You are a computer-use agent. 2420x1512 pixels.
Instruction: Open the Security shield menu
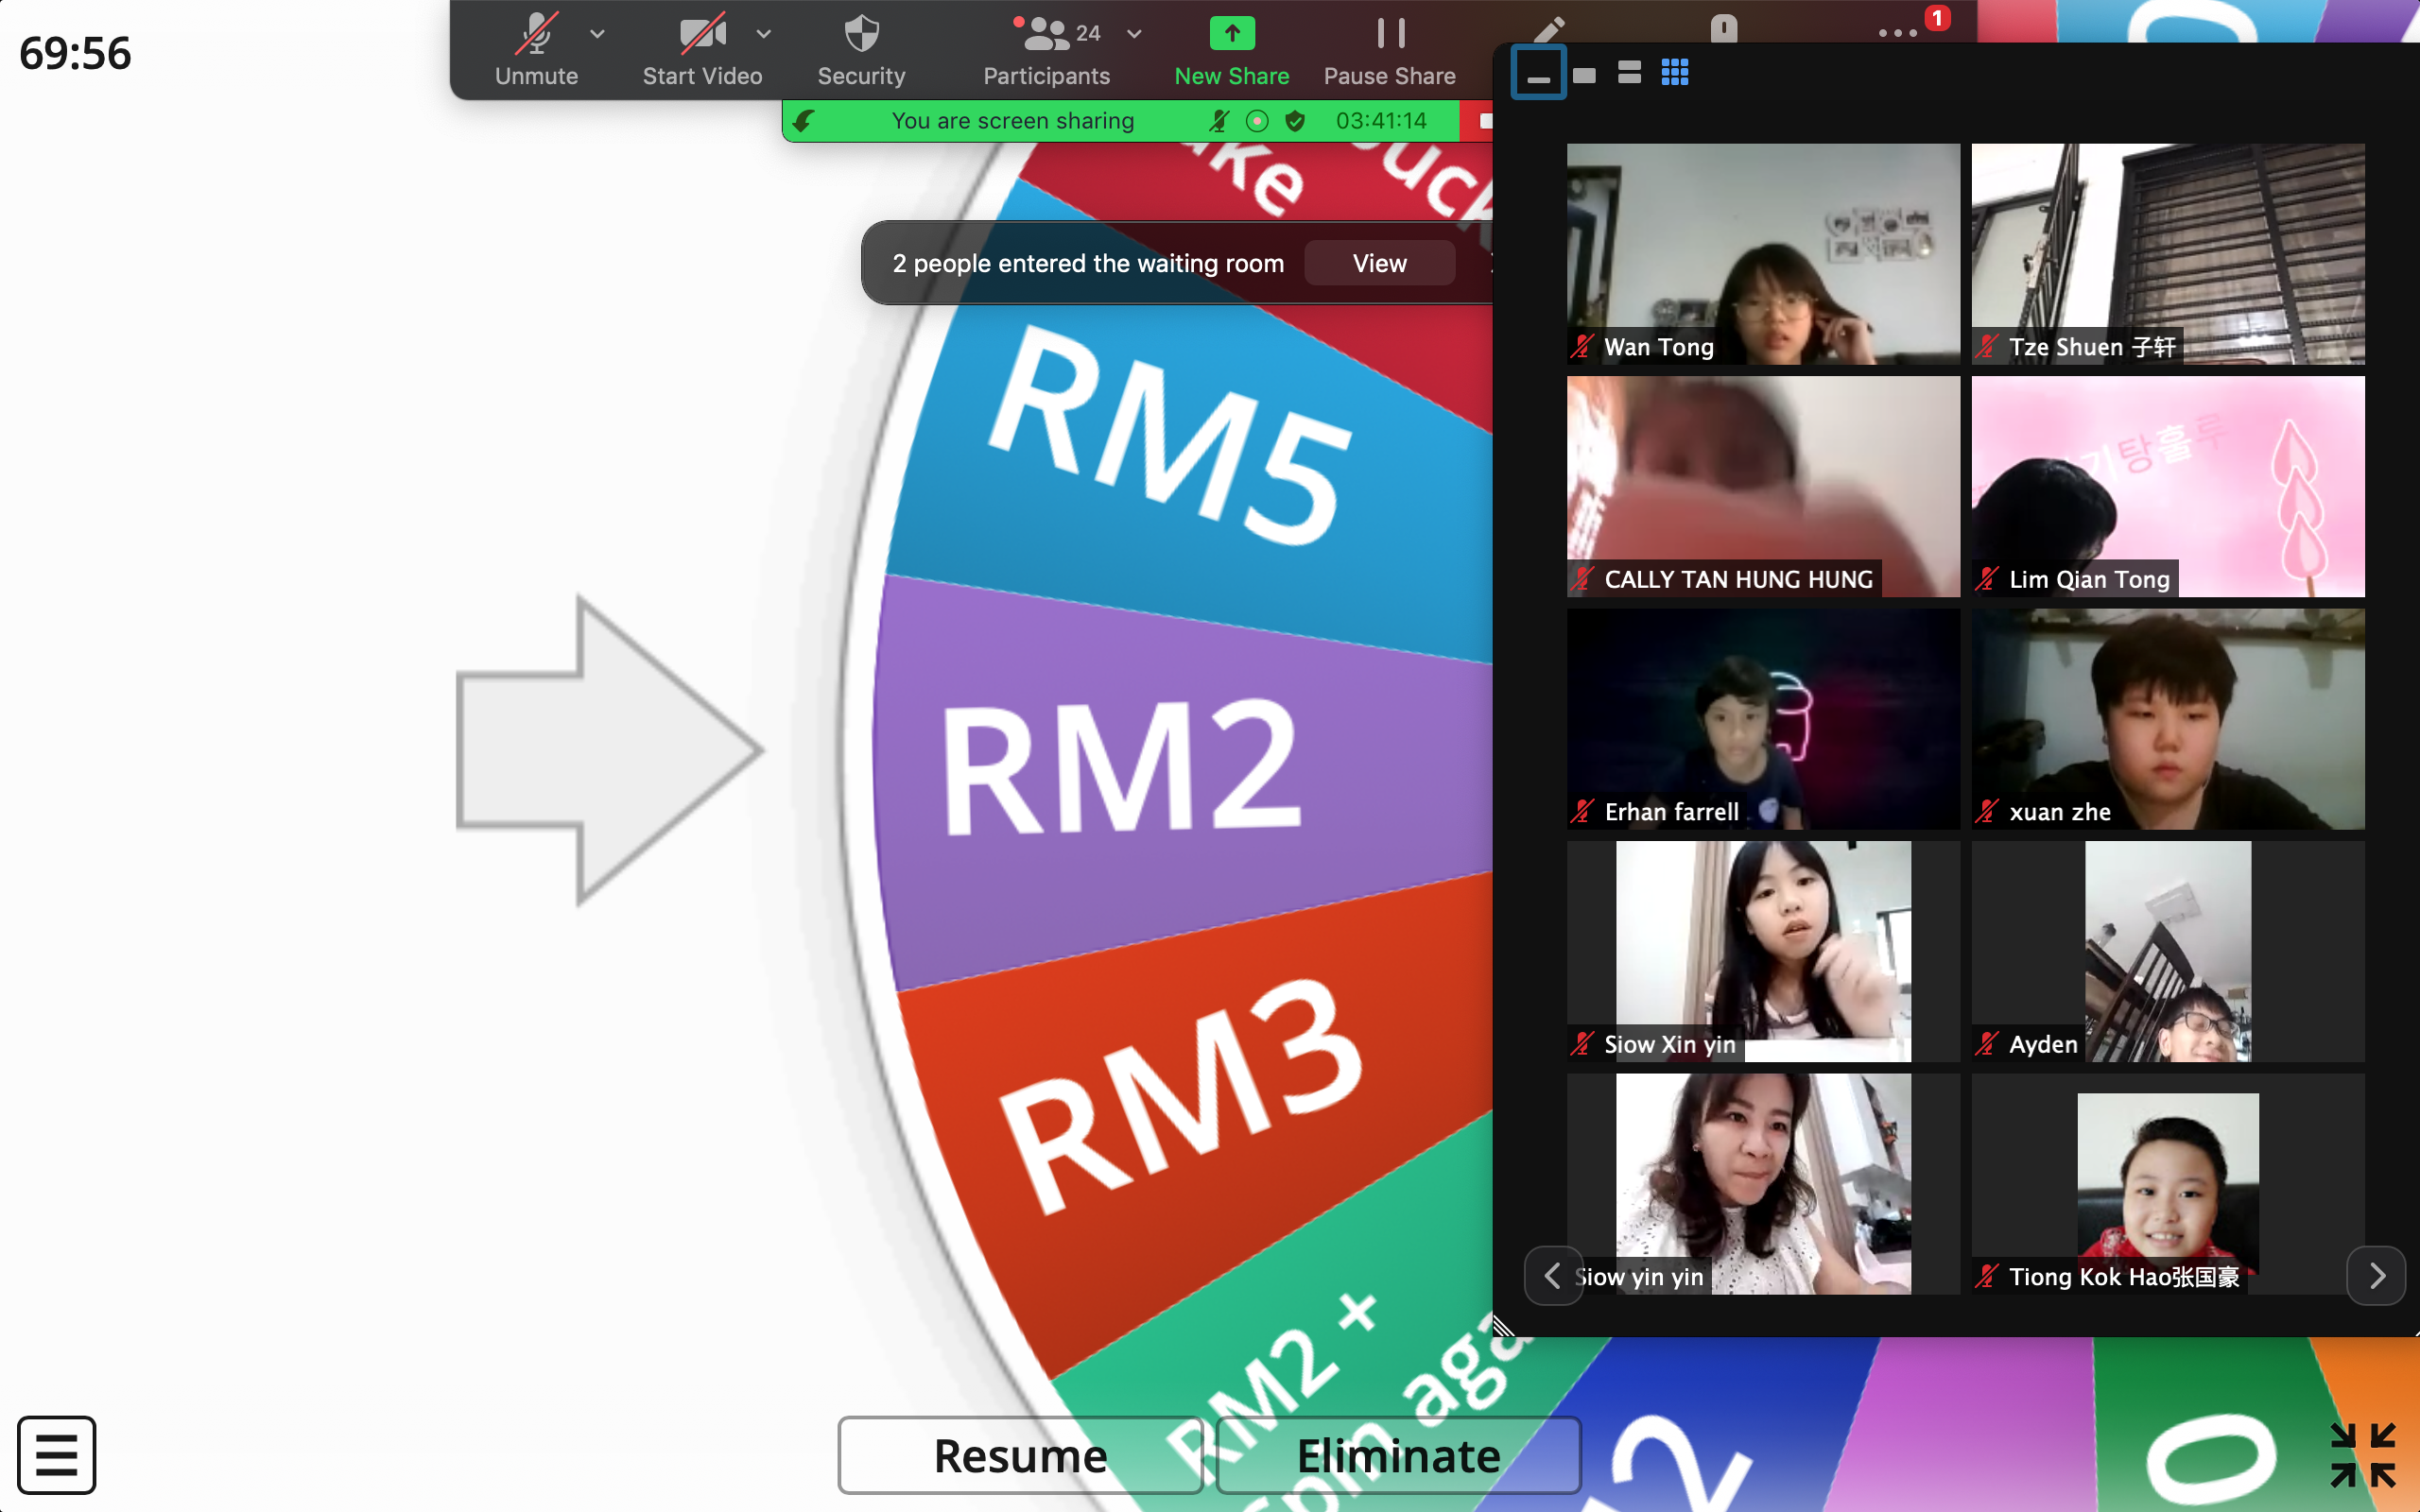861,50
